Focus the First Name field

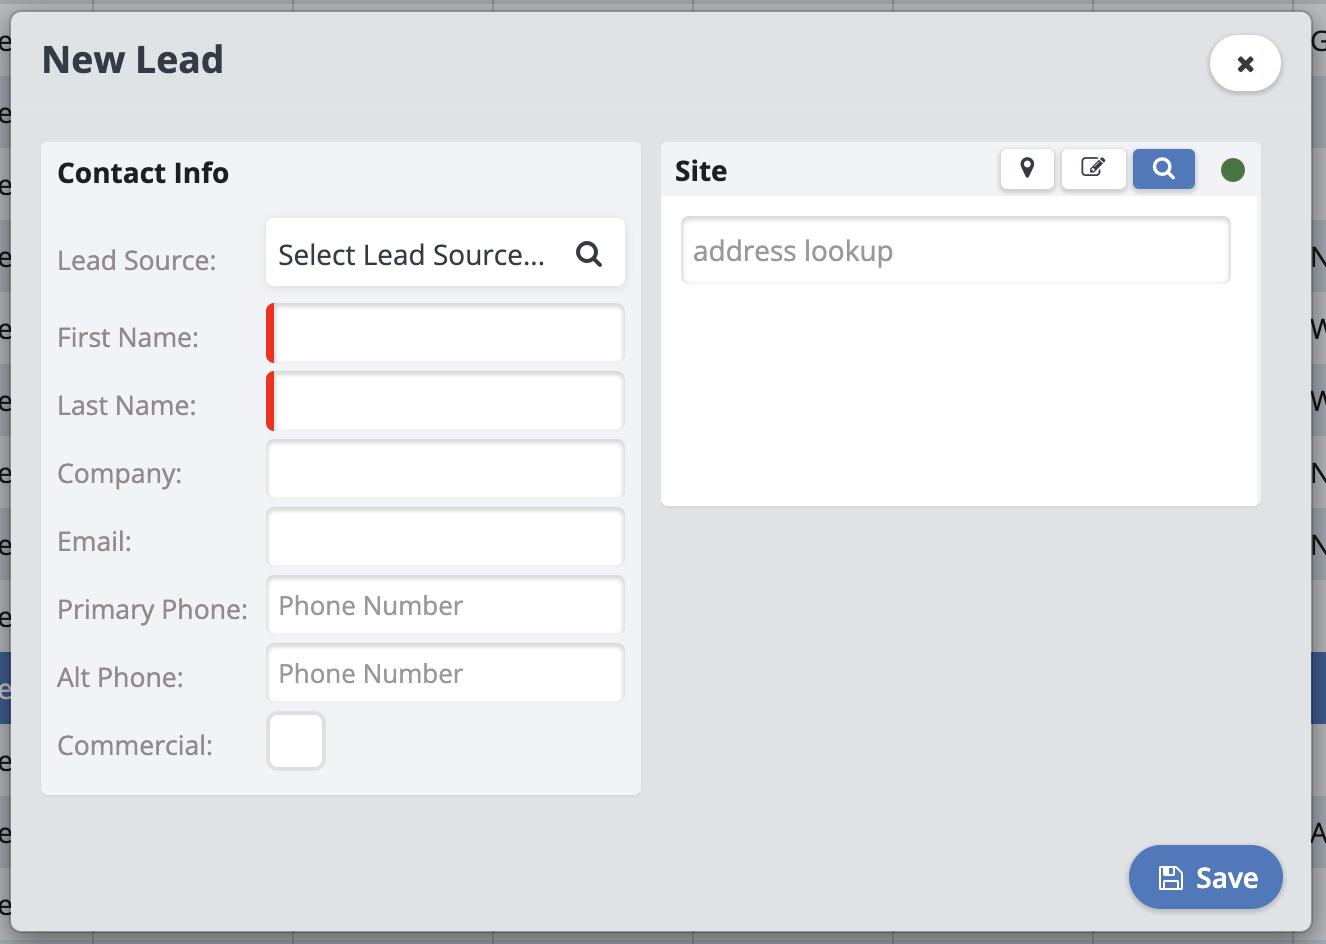click(x=447, y=333)
